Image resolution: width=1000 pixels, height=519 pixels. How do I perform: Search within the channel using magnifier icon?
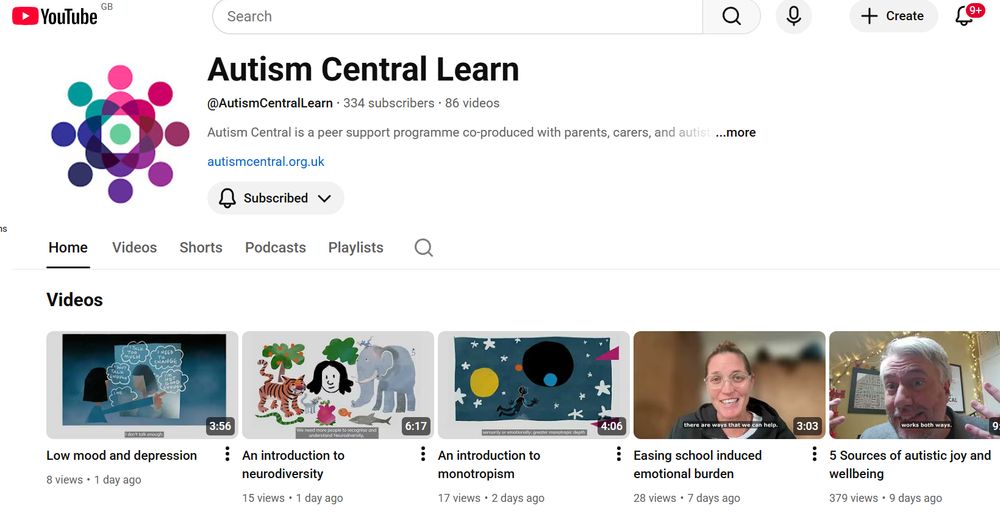[423, 247]
